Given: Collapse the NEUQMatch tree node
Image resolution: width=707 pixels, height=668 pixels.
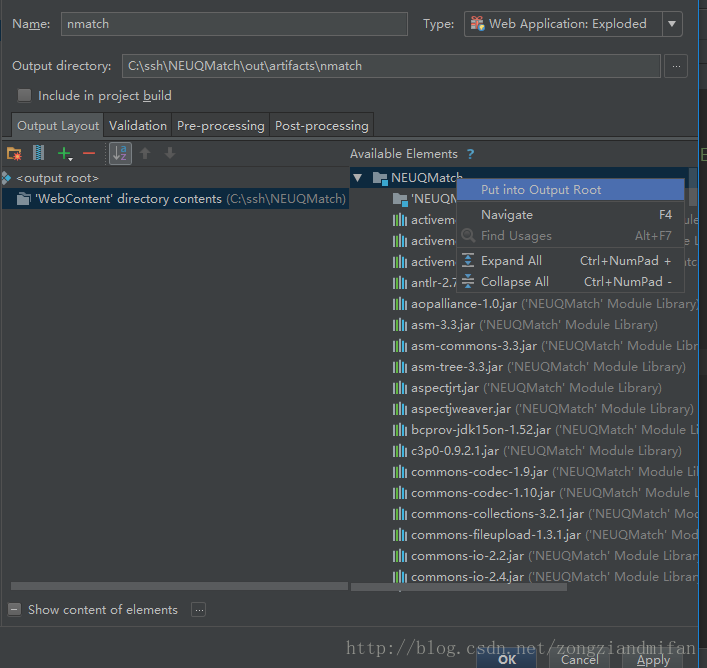Looking at the screenshot, I should (358, 178).
